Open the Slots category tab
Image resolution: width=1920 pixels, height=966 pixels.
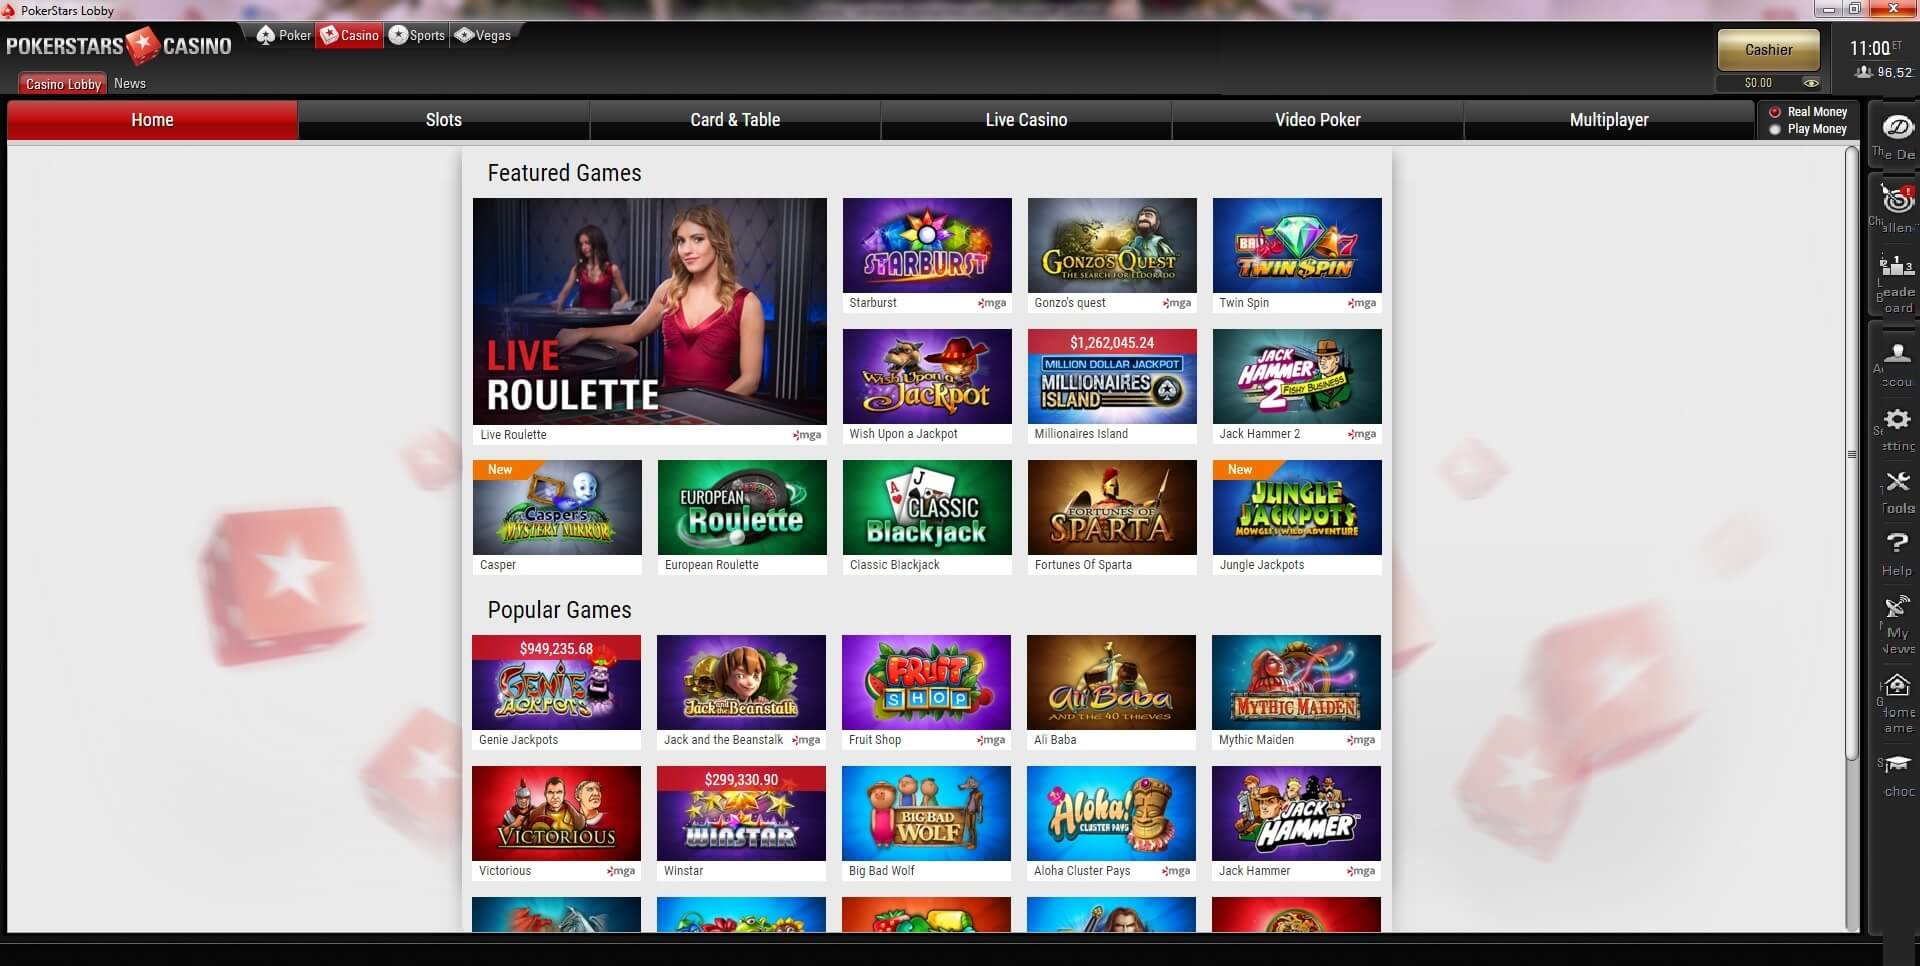coord(443,120)
